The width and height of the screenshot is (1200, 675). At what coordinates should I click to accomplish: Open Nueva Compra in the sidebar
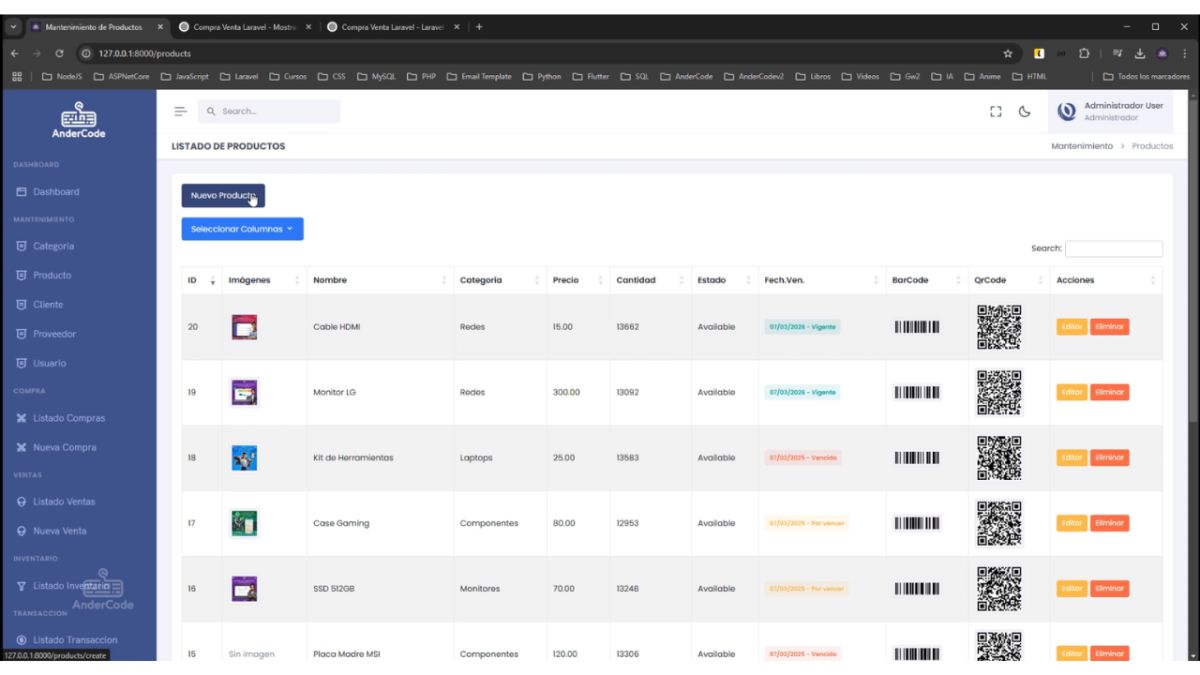(64, 448)
